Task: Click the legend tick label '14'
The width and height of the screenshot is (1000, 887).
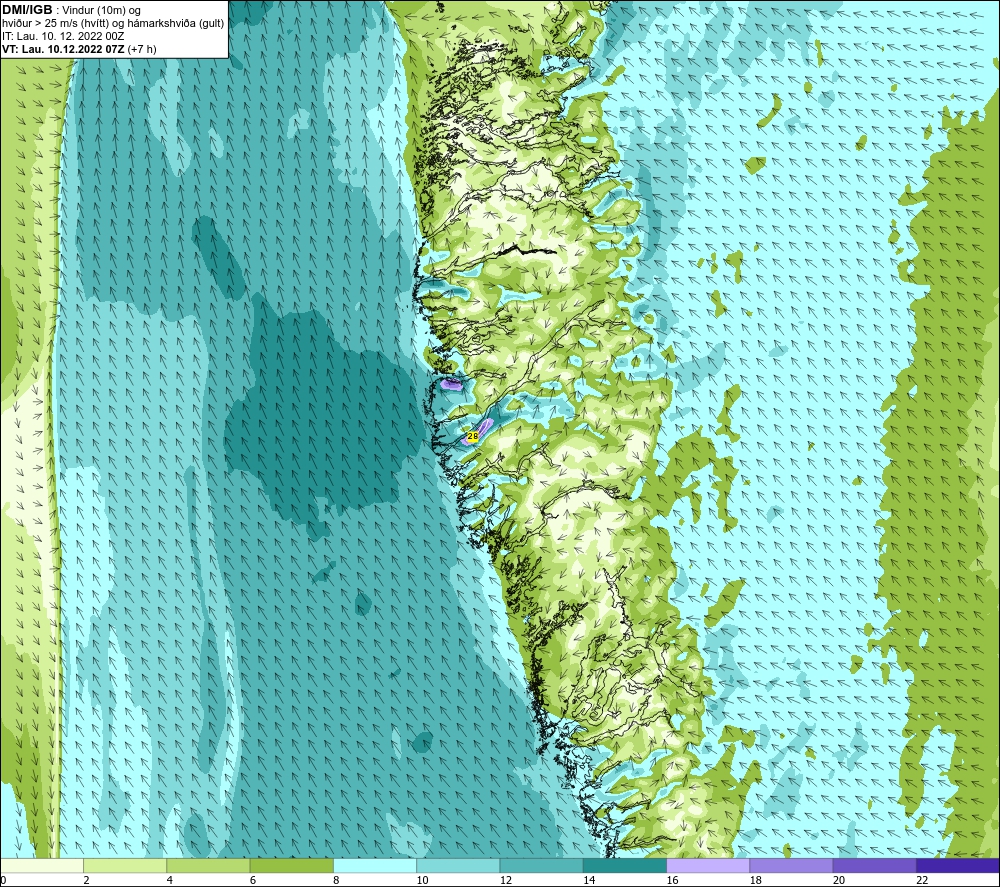Action: 589,880
